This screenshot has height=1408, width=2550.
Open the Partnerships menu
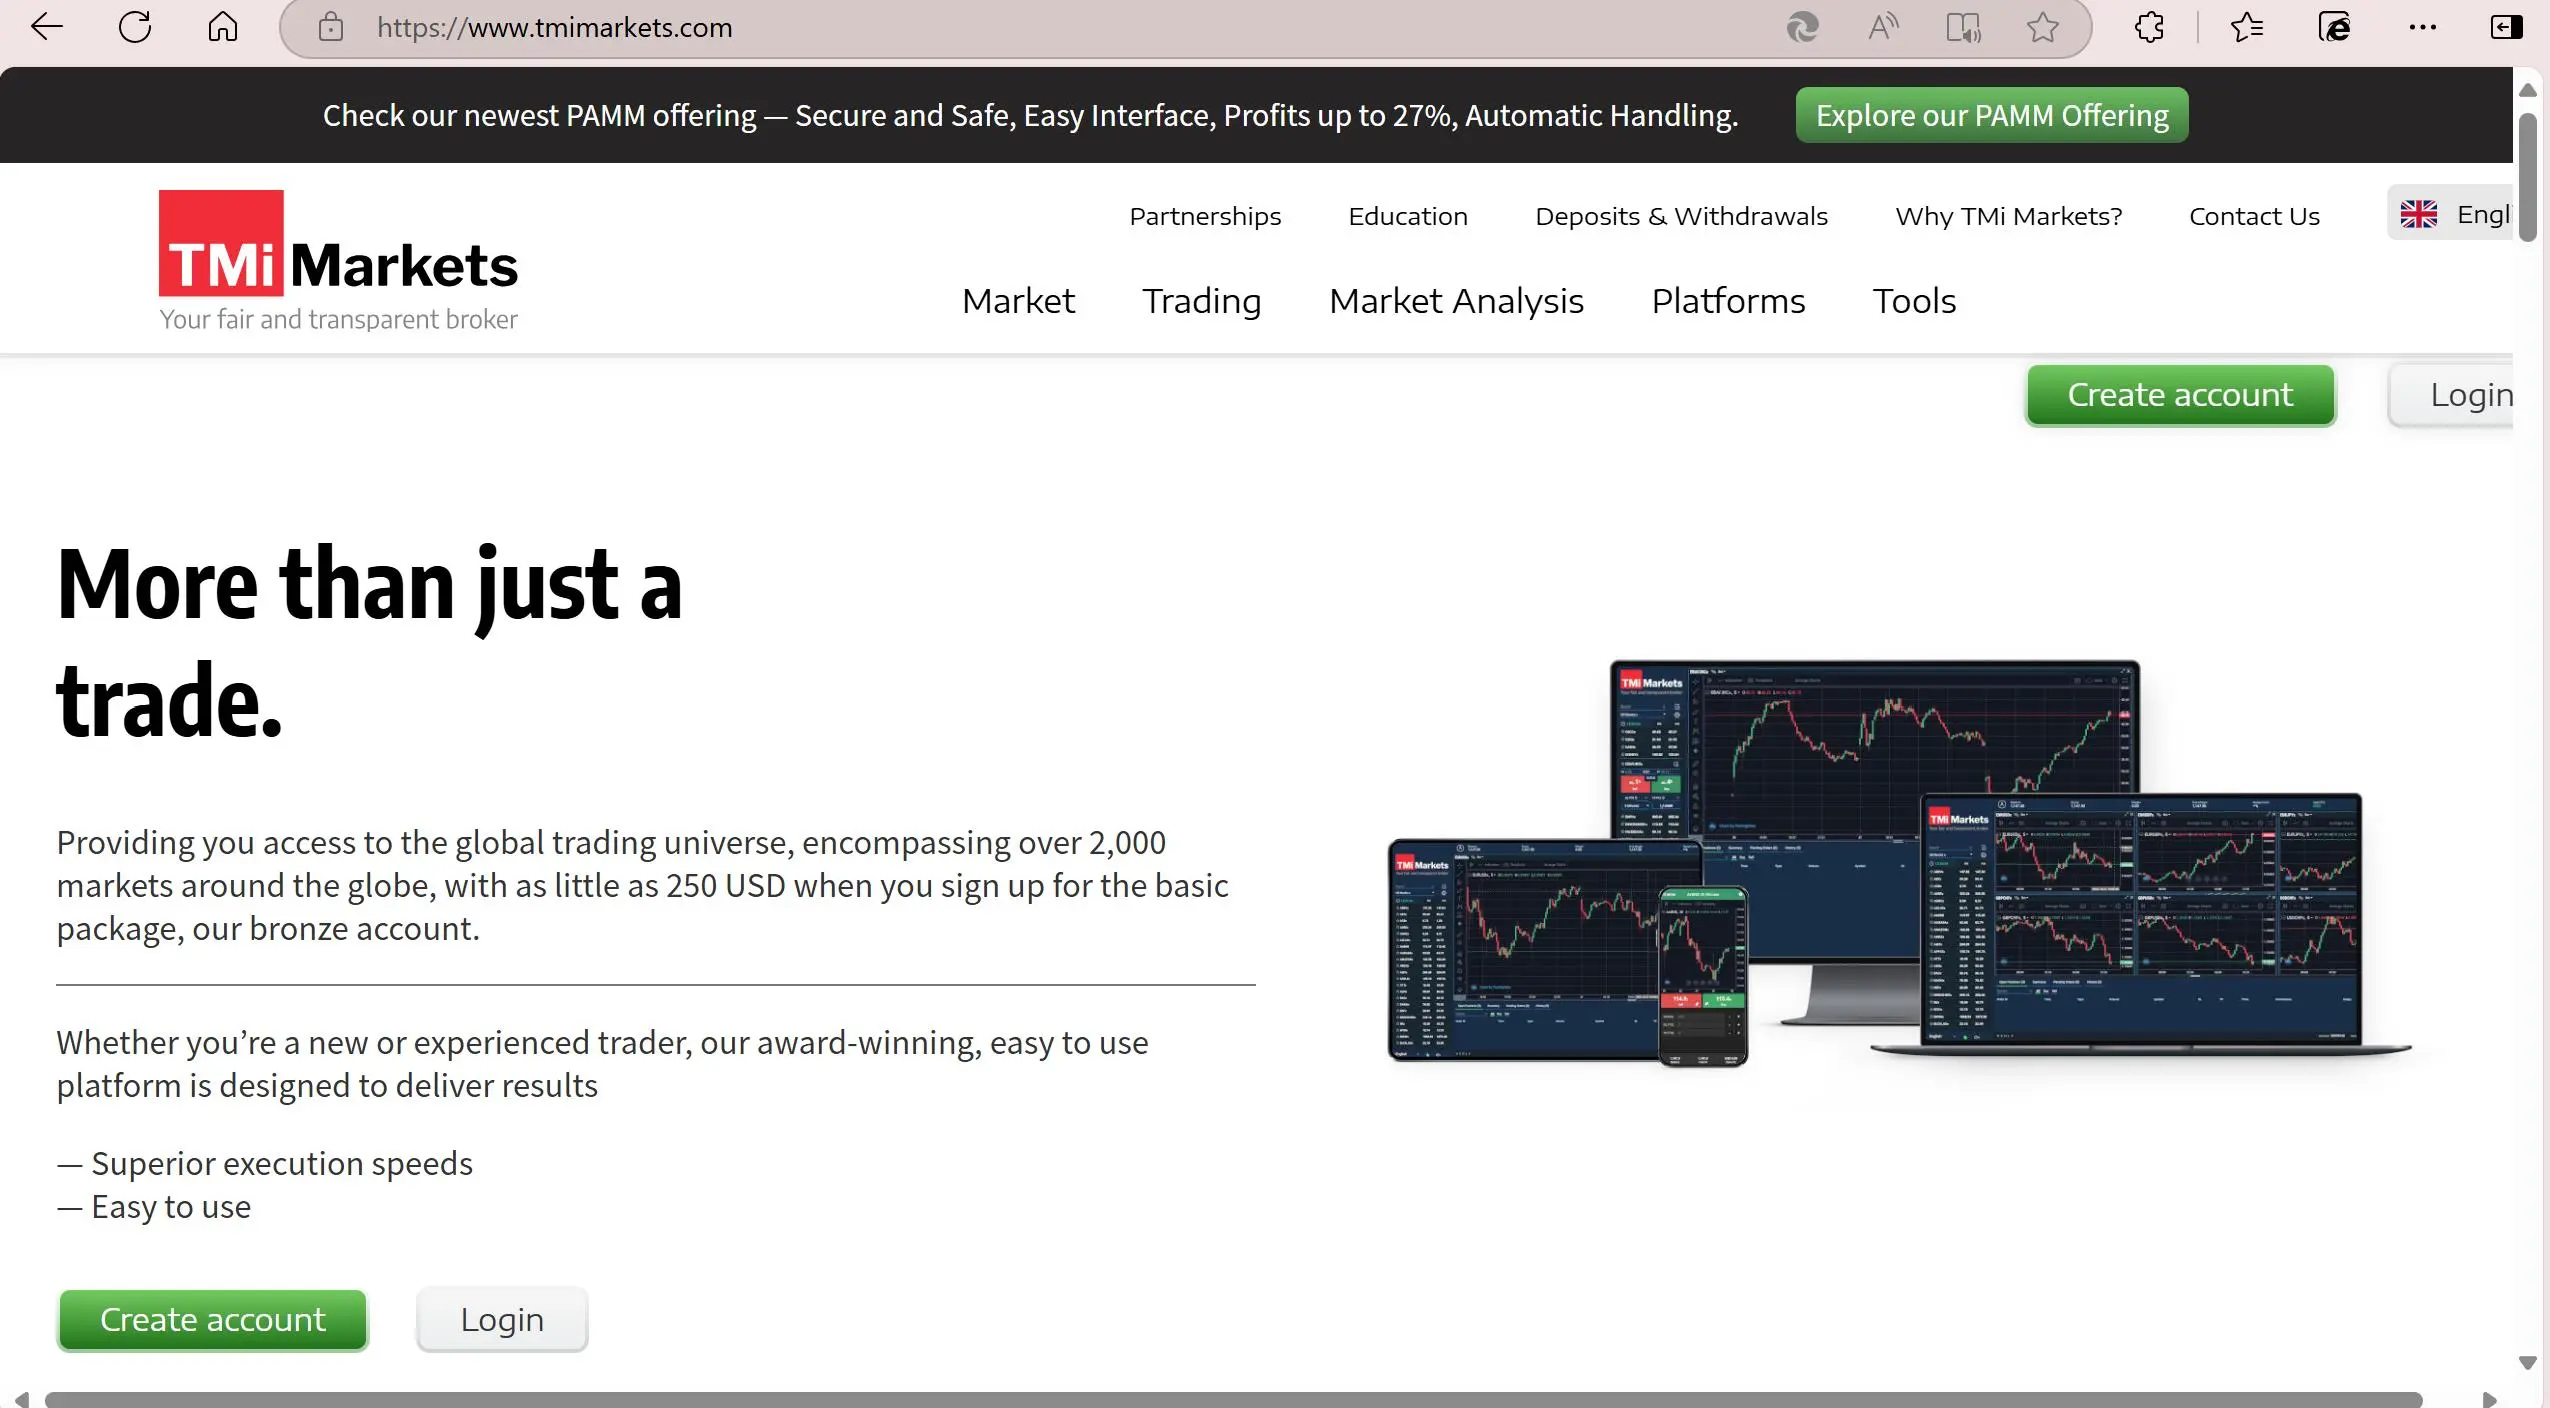[x=1205, y=216]
